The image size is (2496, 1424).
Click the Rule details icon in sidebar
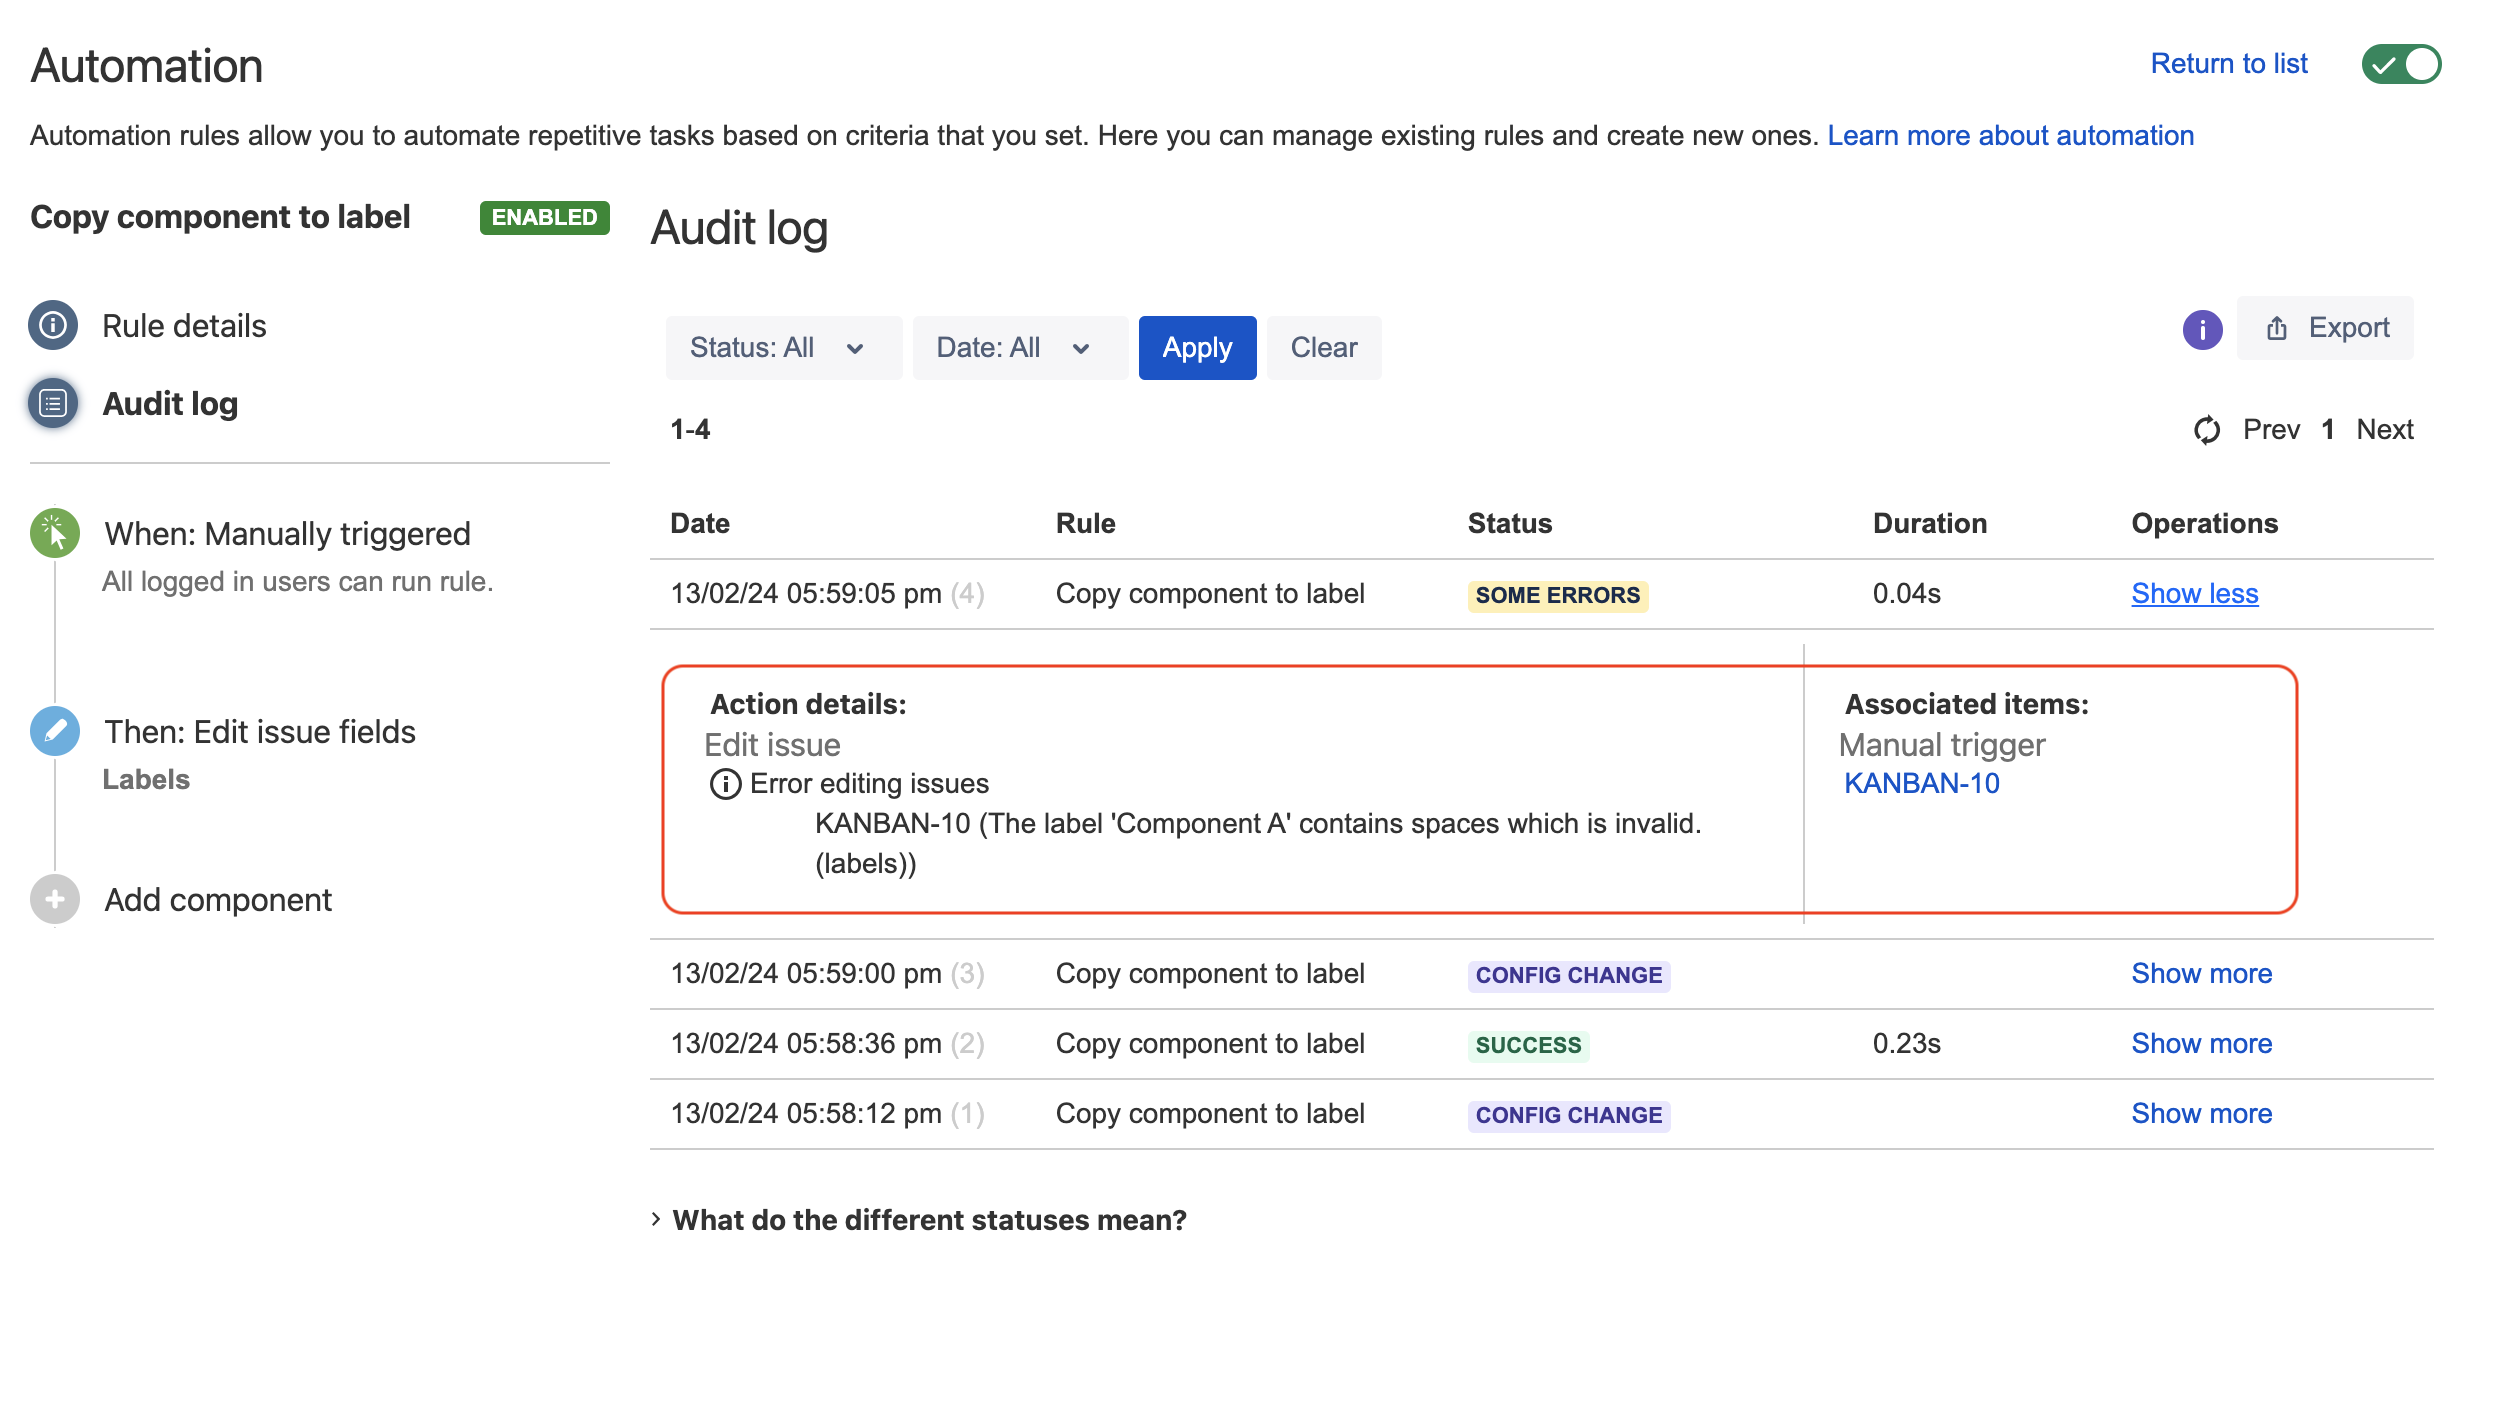[x=53, y=324]
